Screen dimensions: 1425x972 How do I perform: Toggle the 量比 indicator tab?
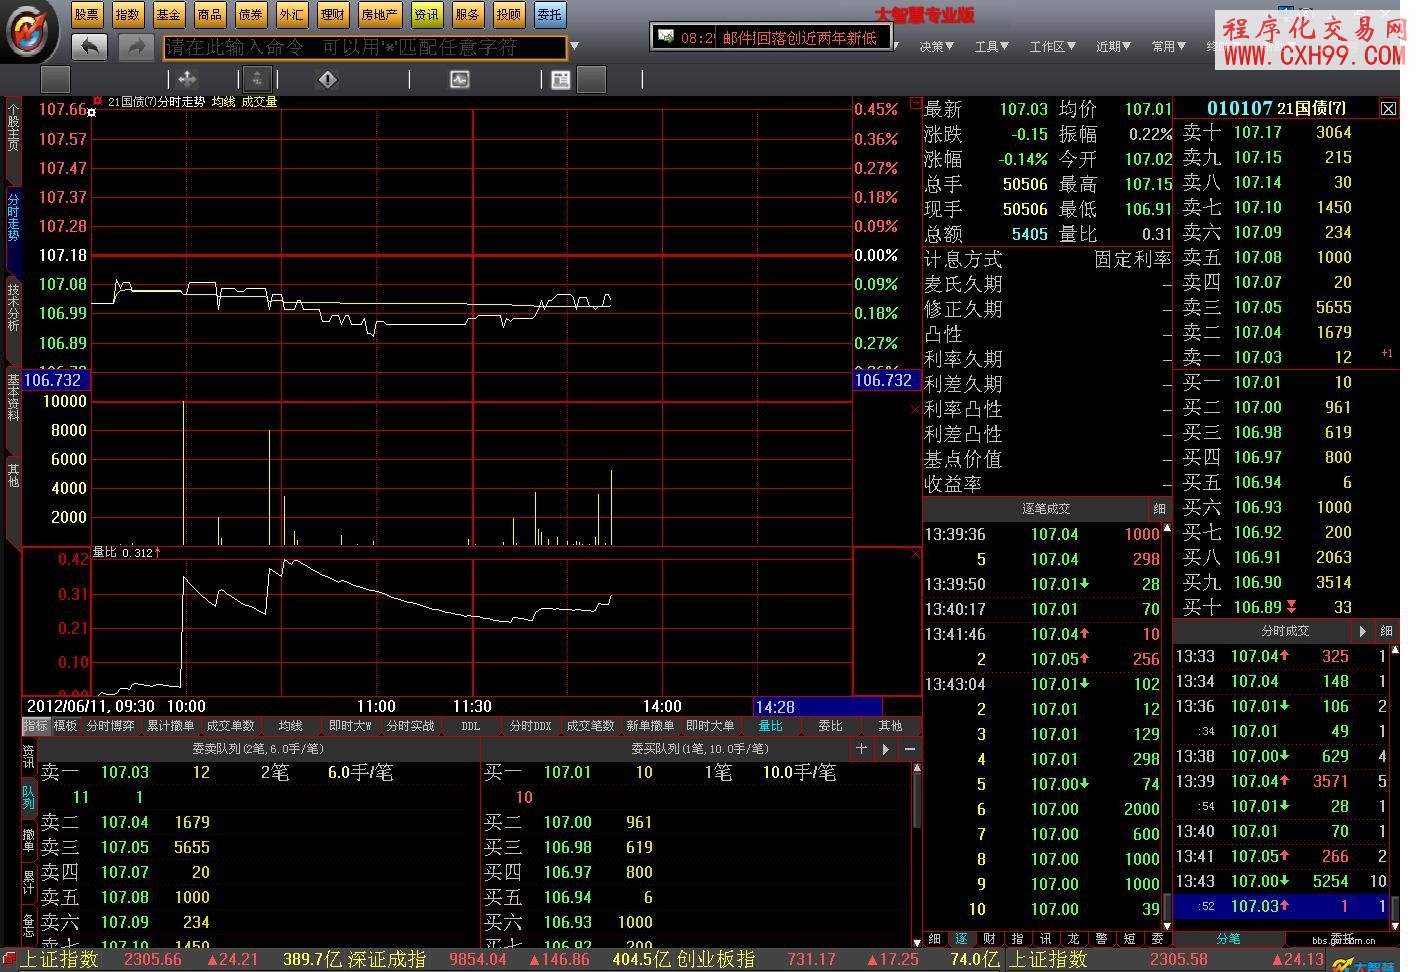click(770, 726)
